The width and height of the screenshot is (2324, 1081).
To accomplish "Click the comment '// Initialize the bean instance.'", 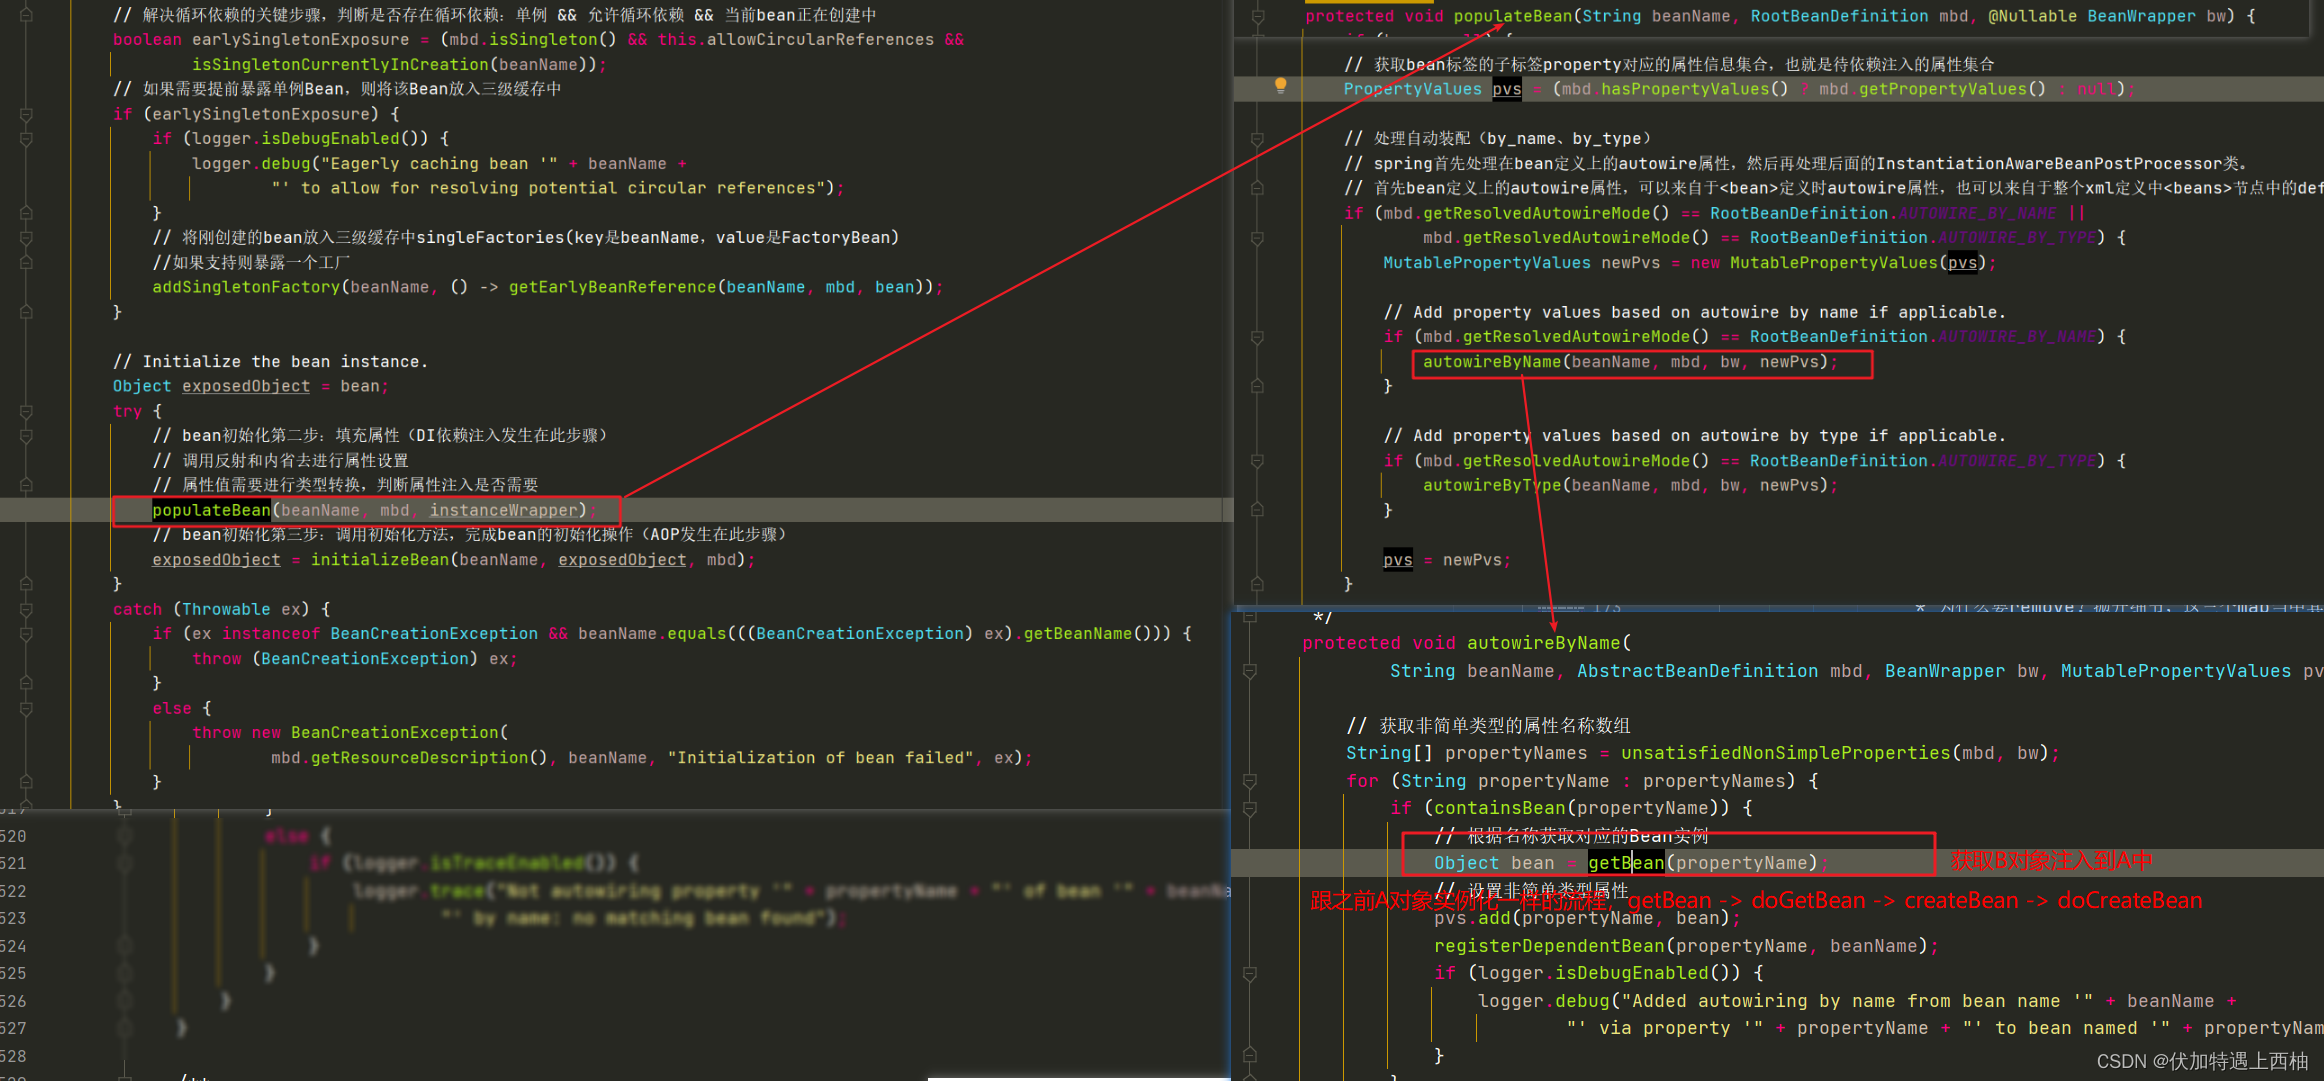I will pos(270,362).
